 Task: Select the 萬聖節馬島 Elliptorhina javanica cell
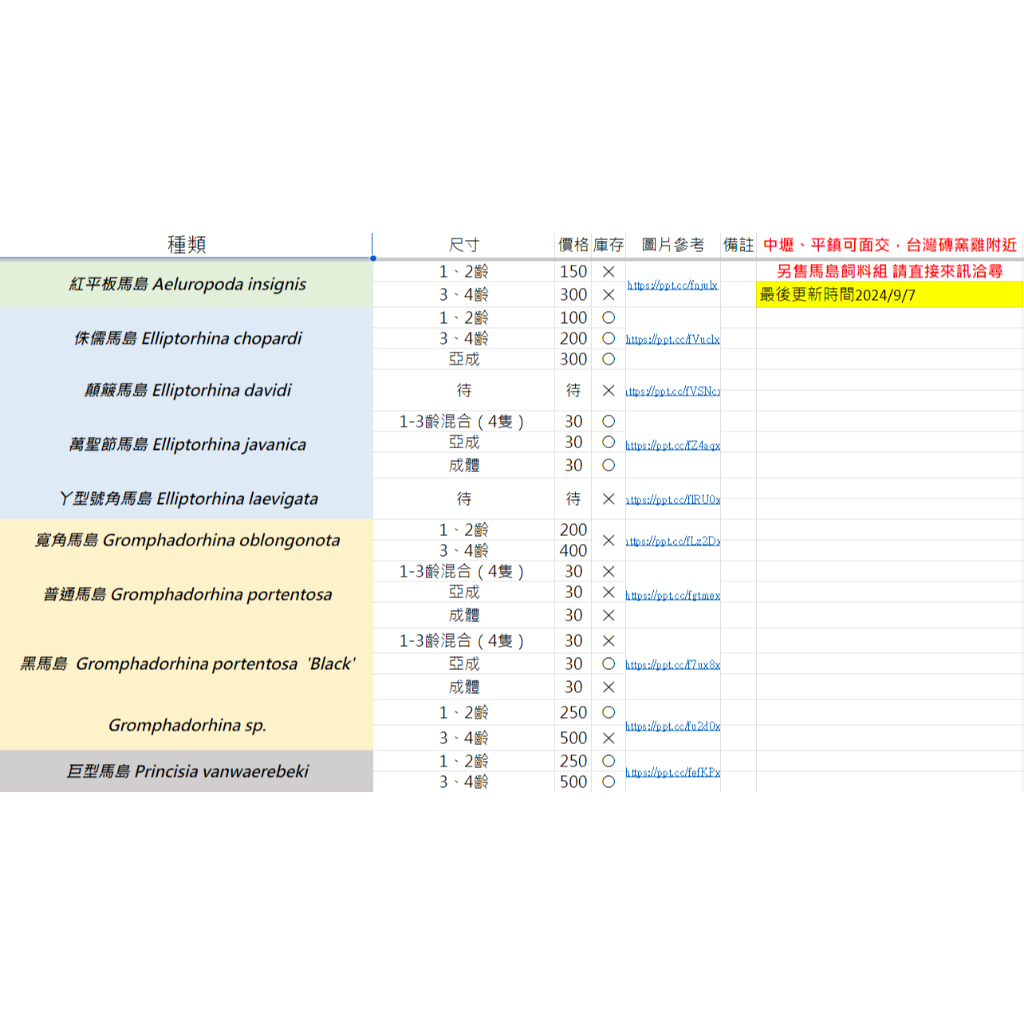(187, 445)
